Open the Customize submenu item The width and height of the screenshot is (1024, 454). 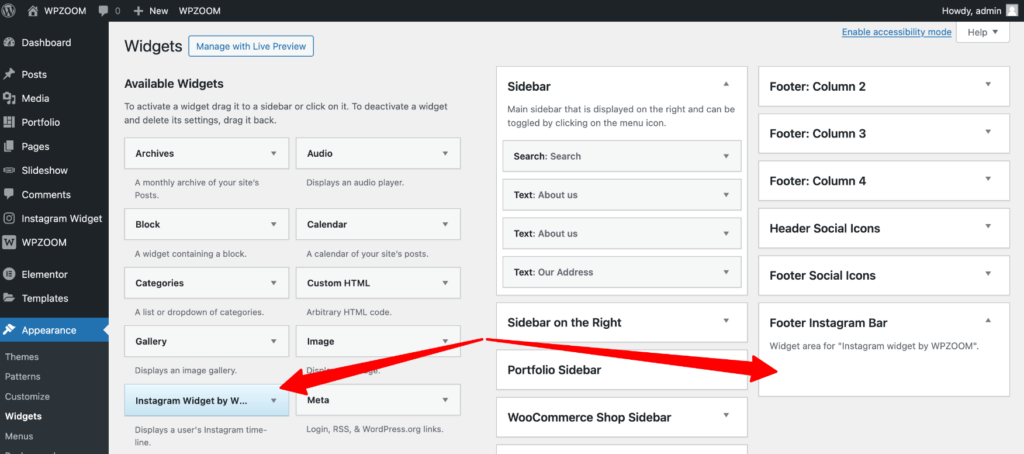[27, 397]
